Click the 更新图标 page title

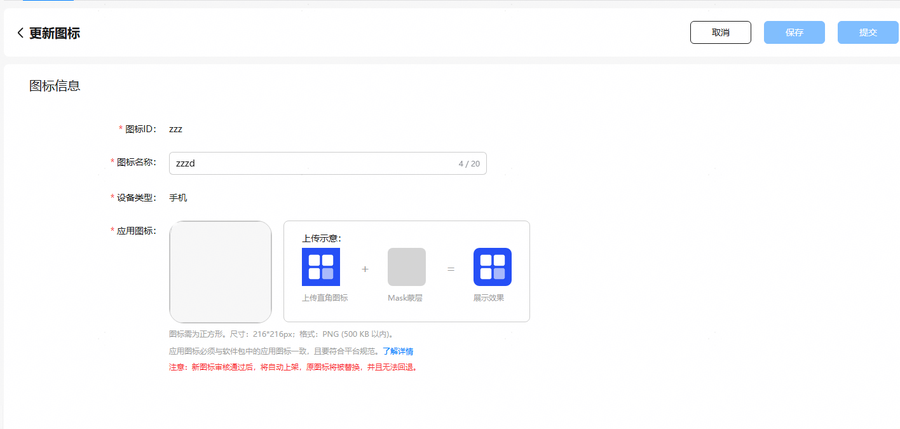click(54, 33)
